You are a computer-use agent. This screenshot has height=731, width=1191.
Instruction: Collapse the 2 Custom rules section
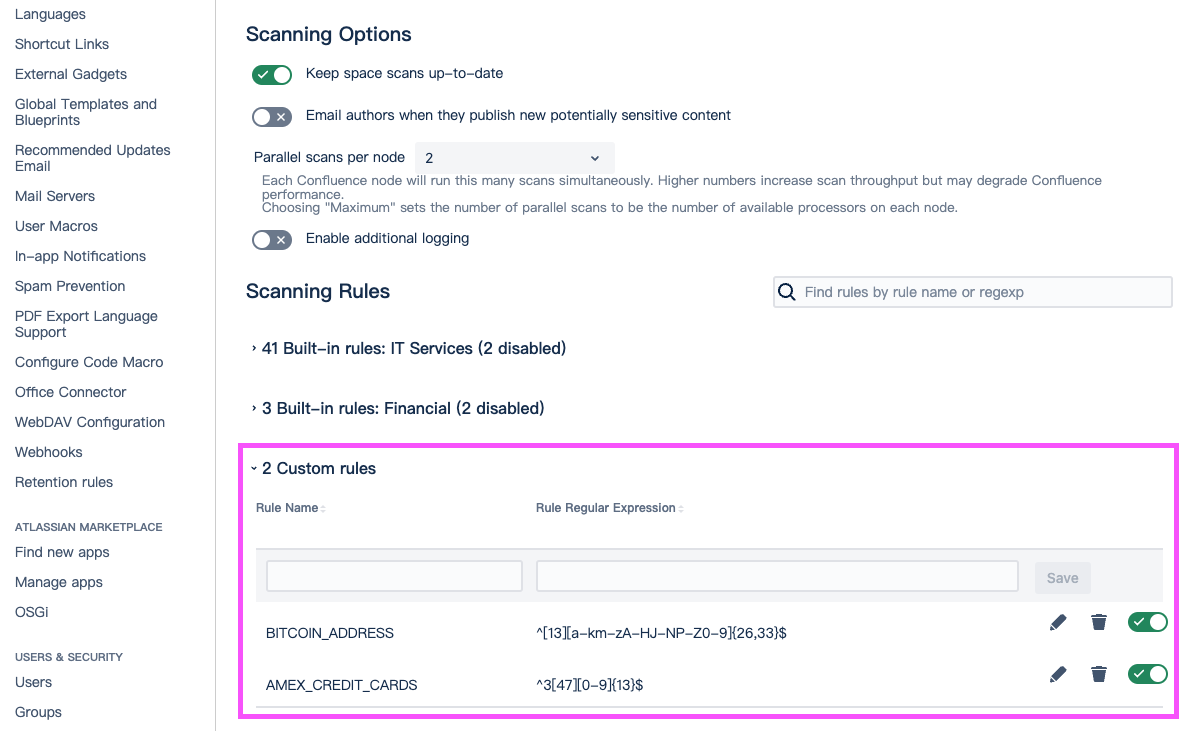coord(318,468)
